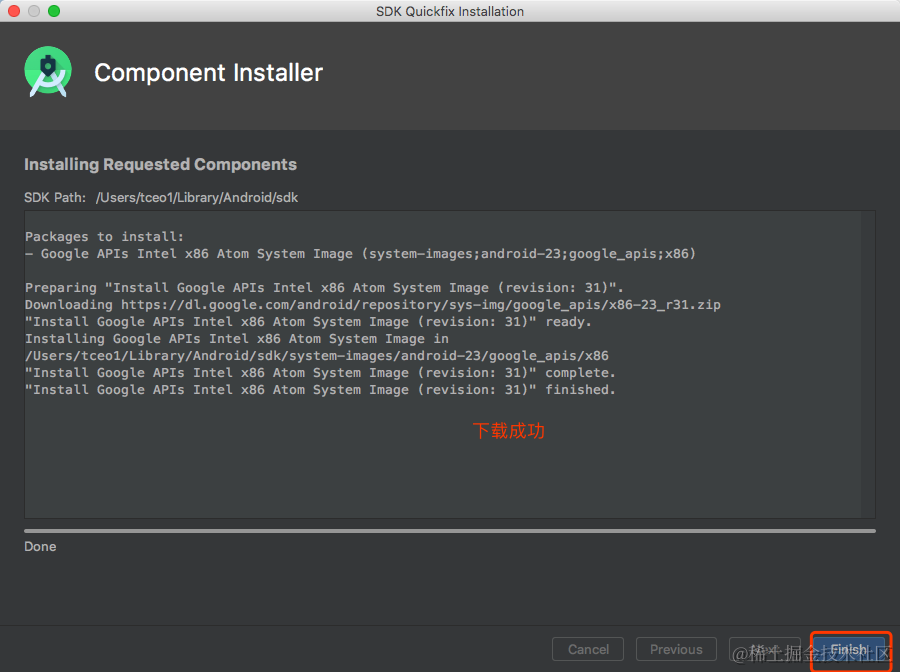Click the Downloading https://dl.google.com URL line

click(373, 305)
